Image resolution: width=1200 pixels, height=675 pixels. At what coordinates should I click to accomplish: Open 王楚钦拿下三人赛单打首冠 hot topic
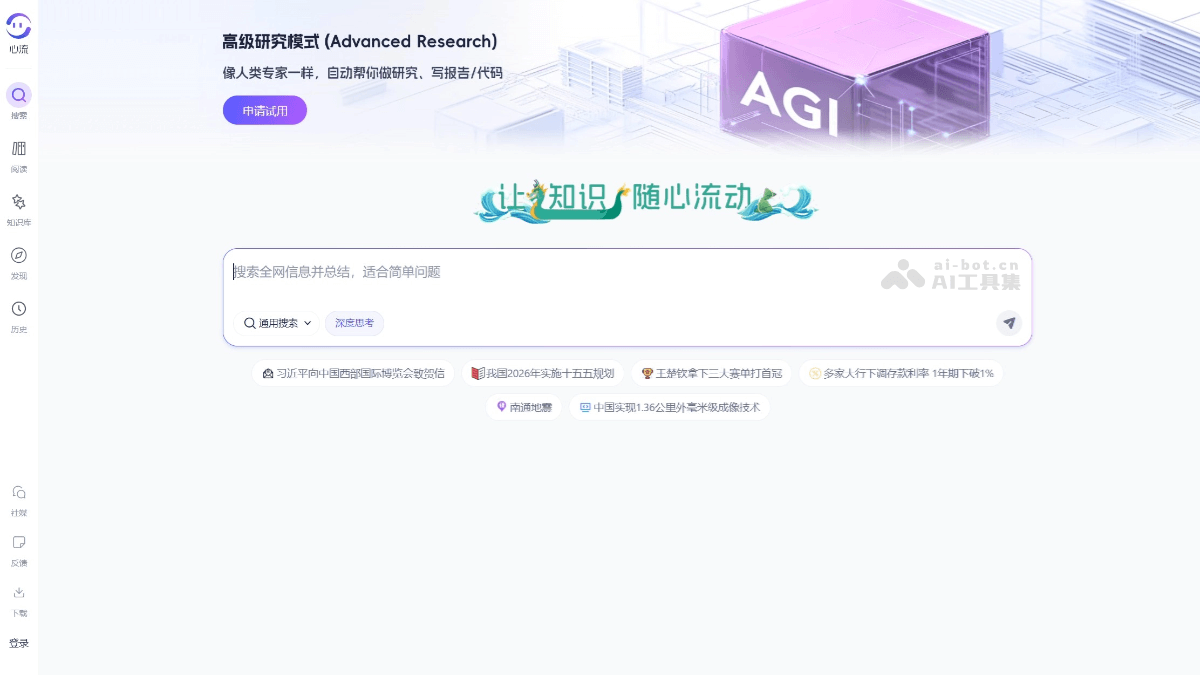713,372
